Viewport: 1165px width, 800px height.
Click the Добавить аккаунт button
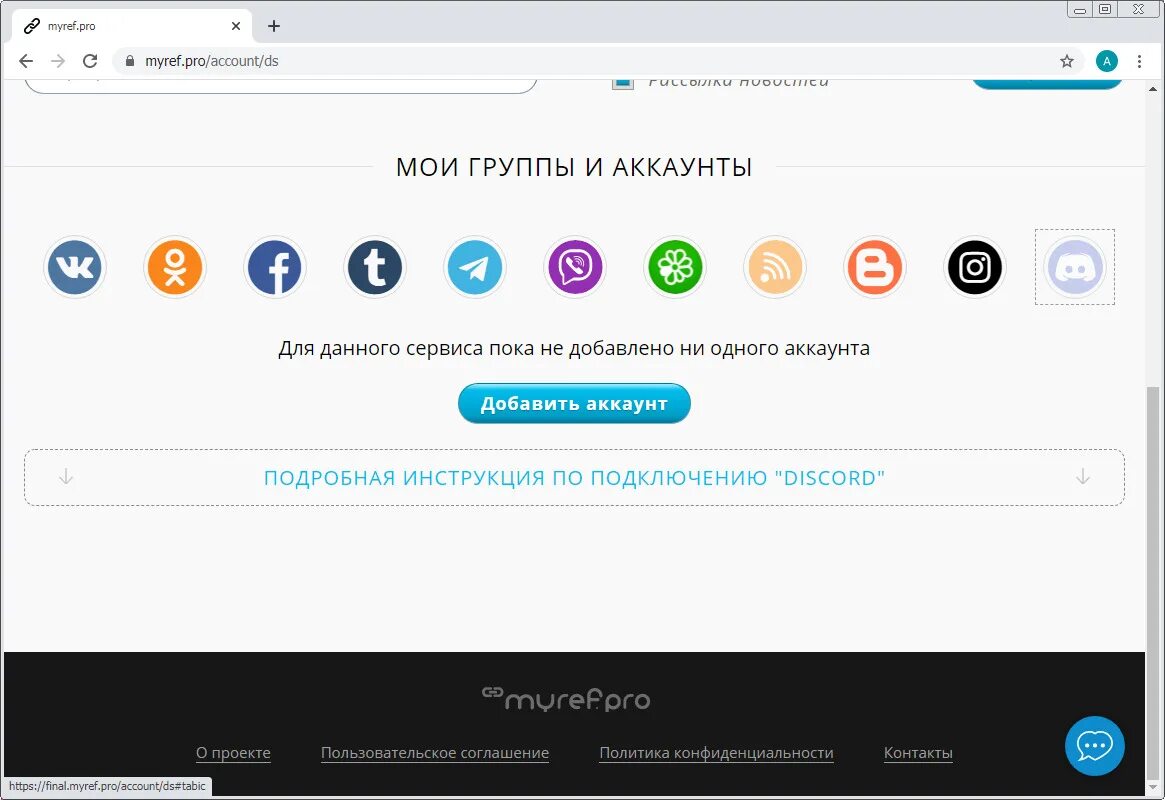point(574,403)
